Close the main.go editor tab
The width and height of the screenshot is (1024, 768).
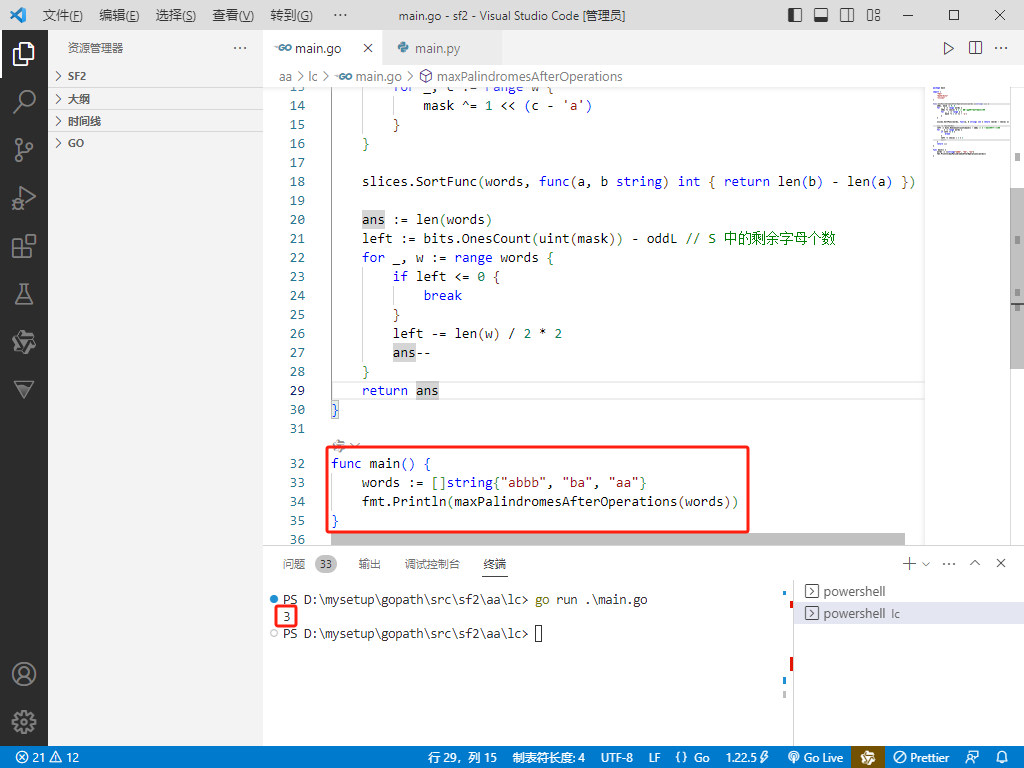(368, 48)
